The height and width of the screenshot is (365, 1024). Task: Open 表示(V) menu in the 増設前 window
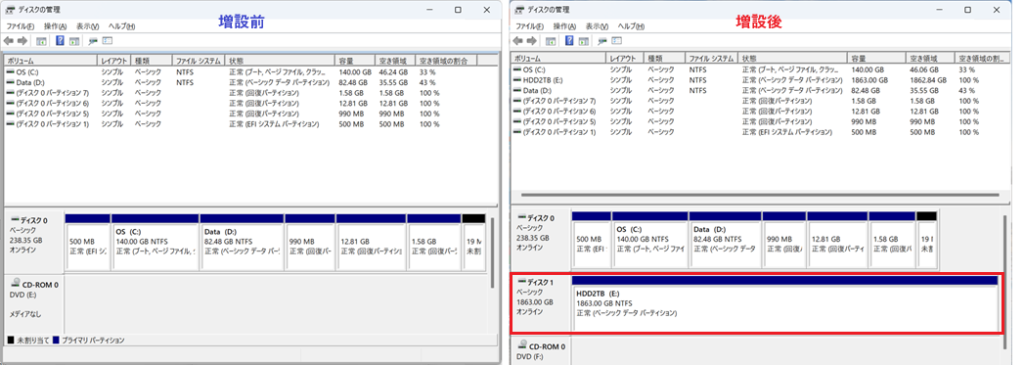pyautogui.click(x=88, y=26)
